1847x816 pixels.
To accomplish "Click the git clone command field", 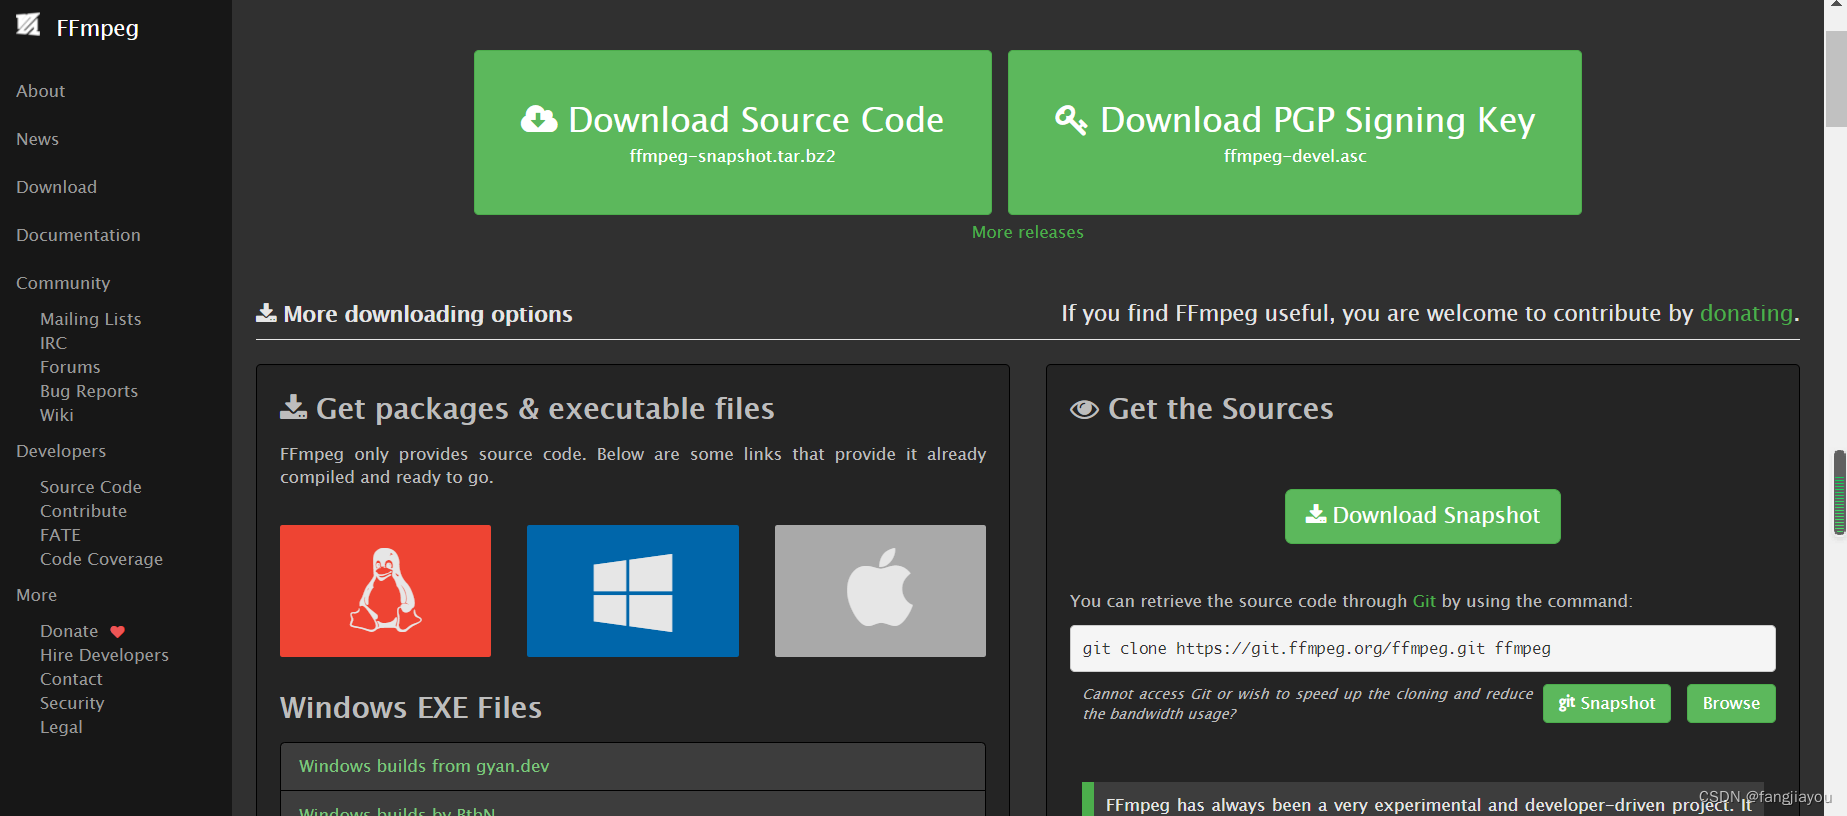I will (x=1423, y=648).
